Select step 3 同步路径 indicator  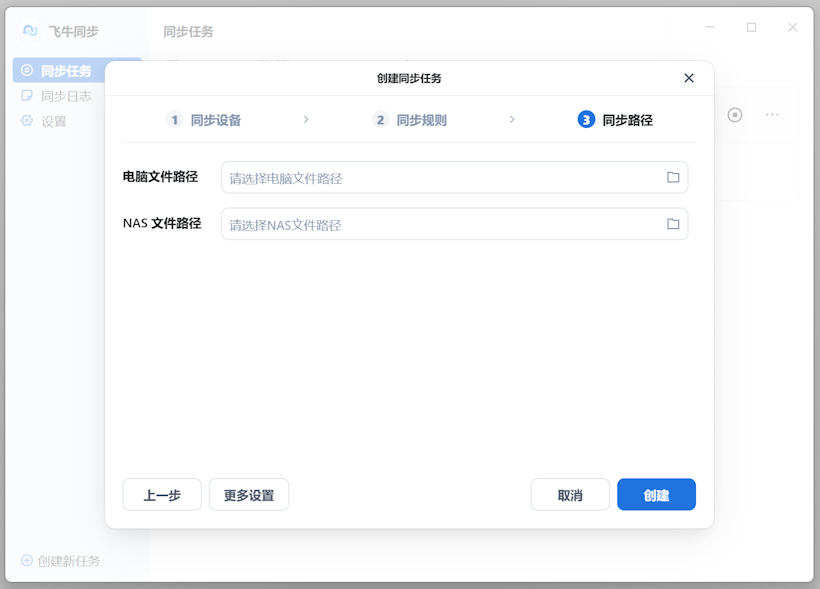point(615,119)
